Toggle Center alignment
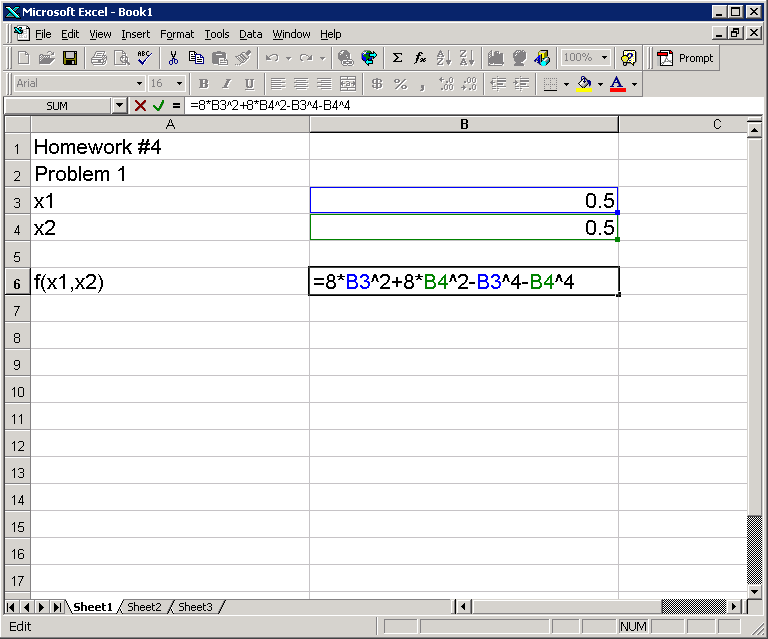This screenshot has height=639, width=768. pos(301,84)
